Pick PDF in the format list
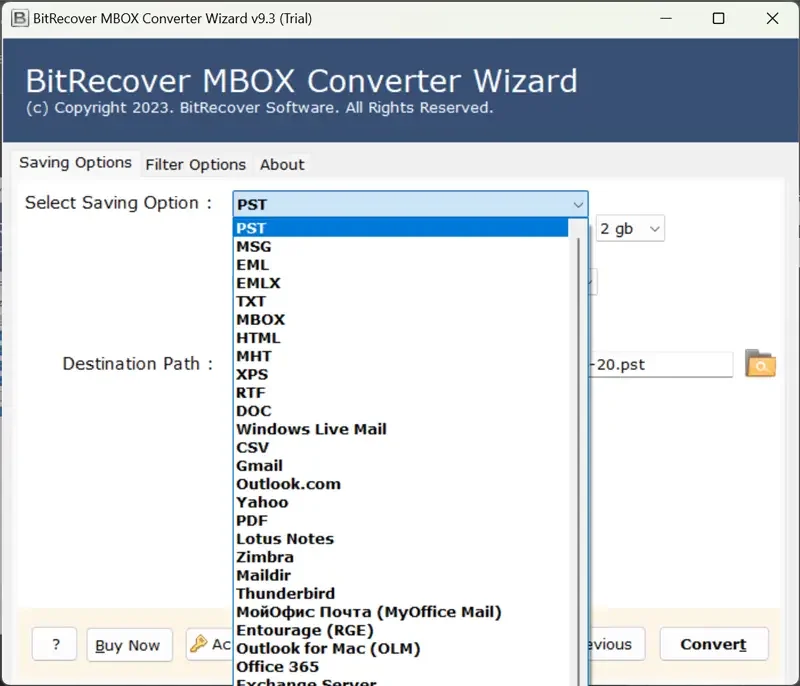Image resolution: width=800 pixels, height=686 pixels. [252, 520]
